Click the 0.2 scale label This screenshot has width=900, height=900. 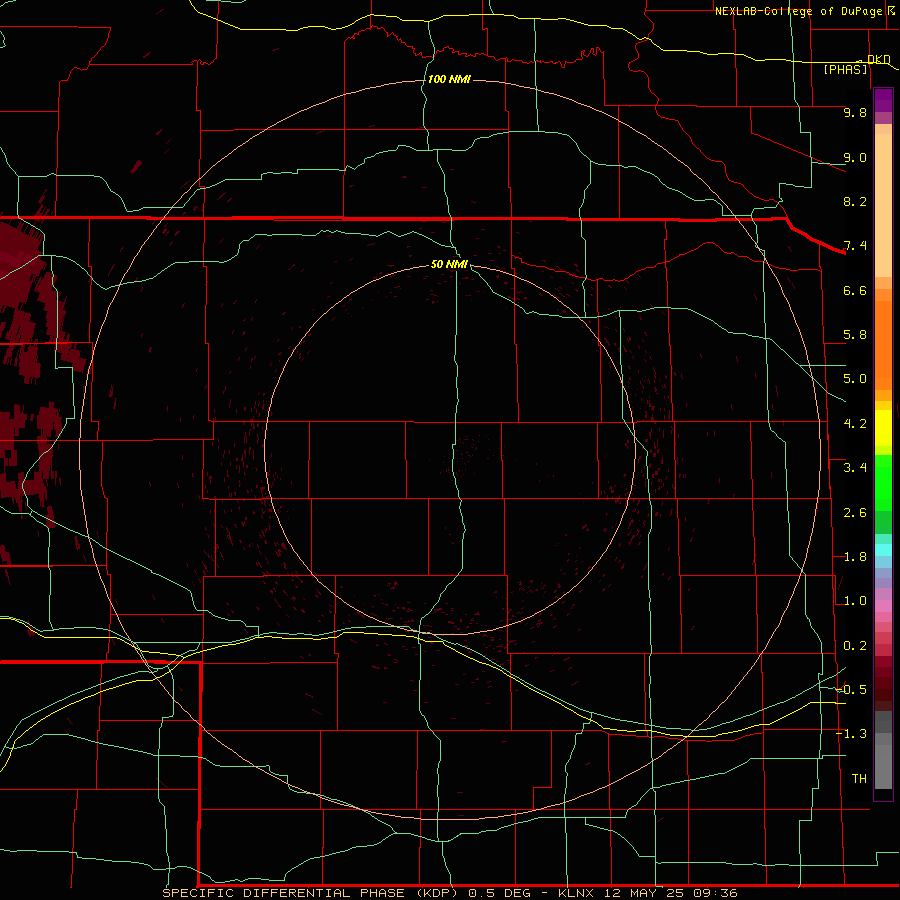click(x=855, y=646)
